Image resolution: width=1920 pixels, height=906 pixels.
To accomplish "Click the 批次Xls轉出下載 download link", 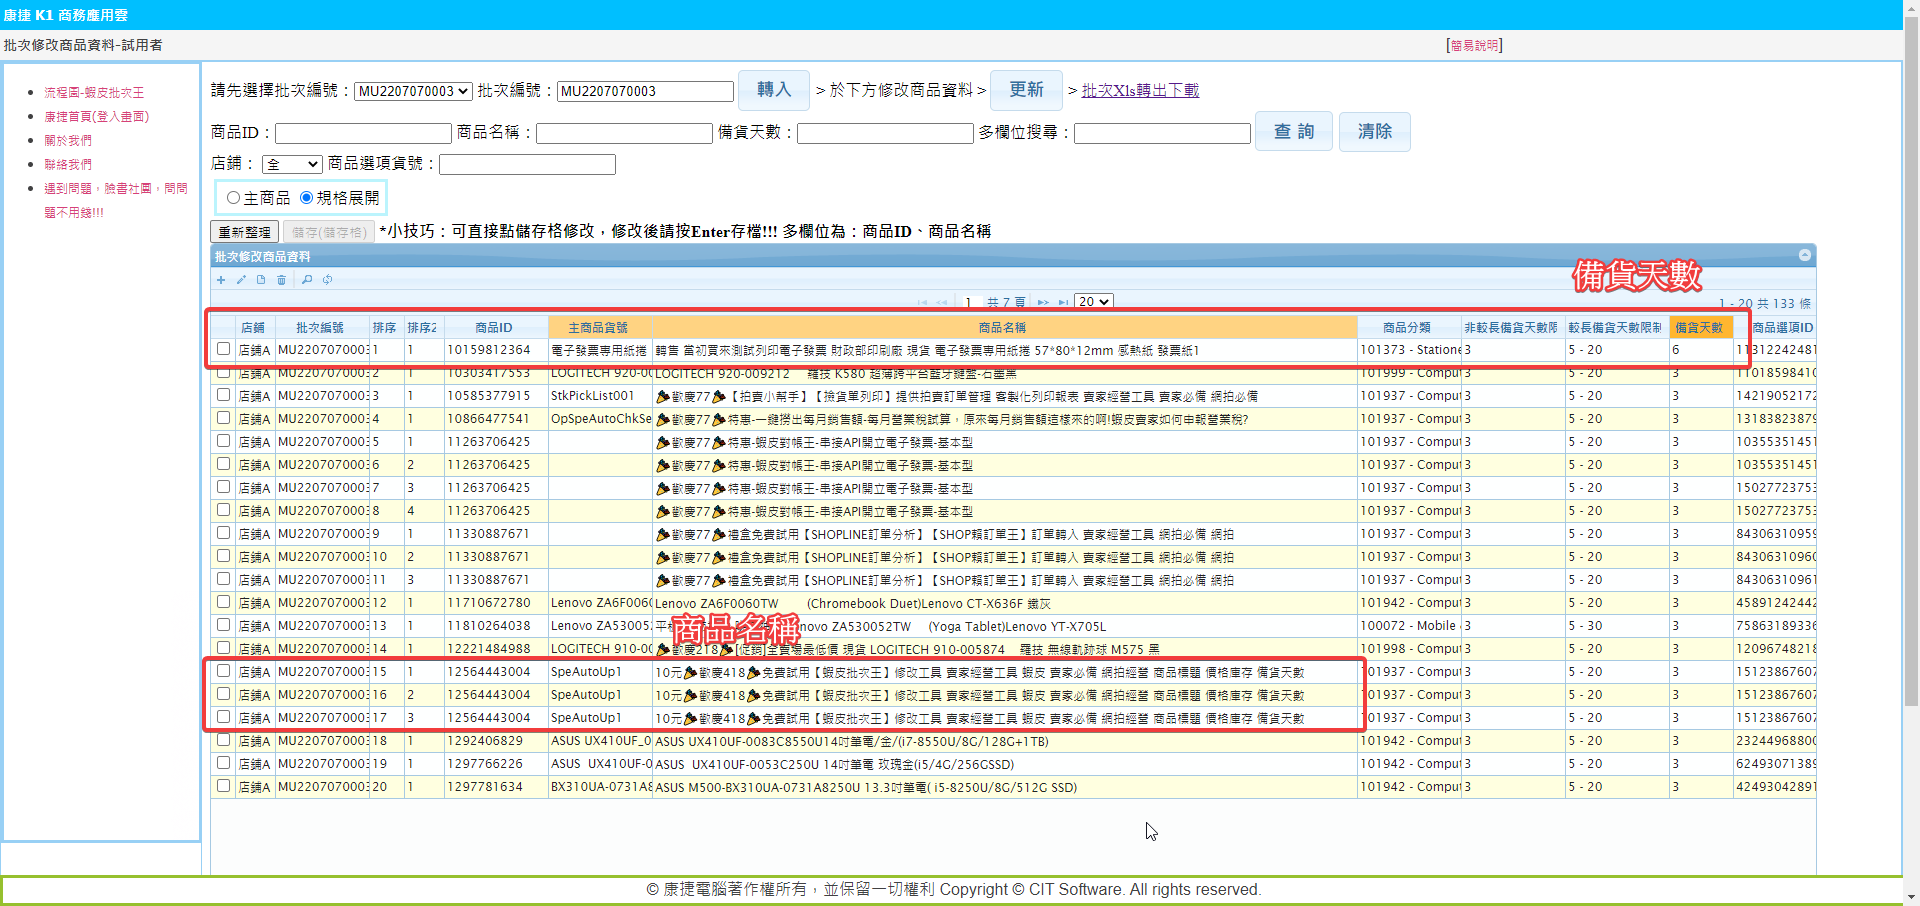I will (x=1140, y=90).
